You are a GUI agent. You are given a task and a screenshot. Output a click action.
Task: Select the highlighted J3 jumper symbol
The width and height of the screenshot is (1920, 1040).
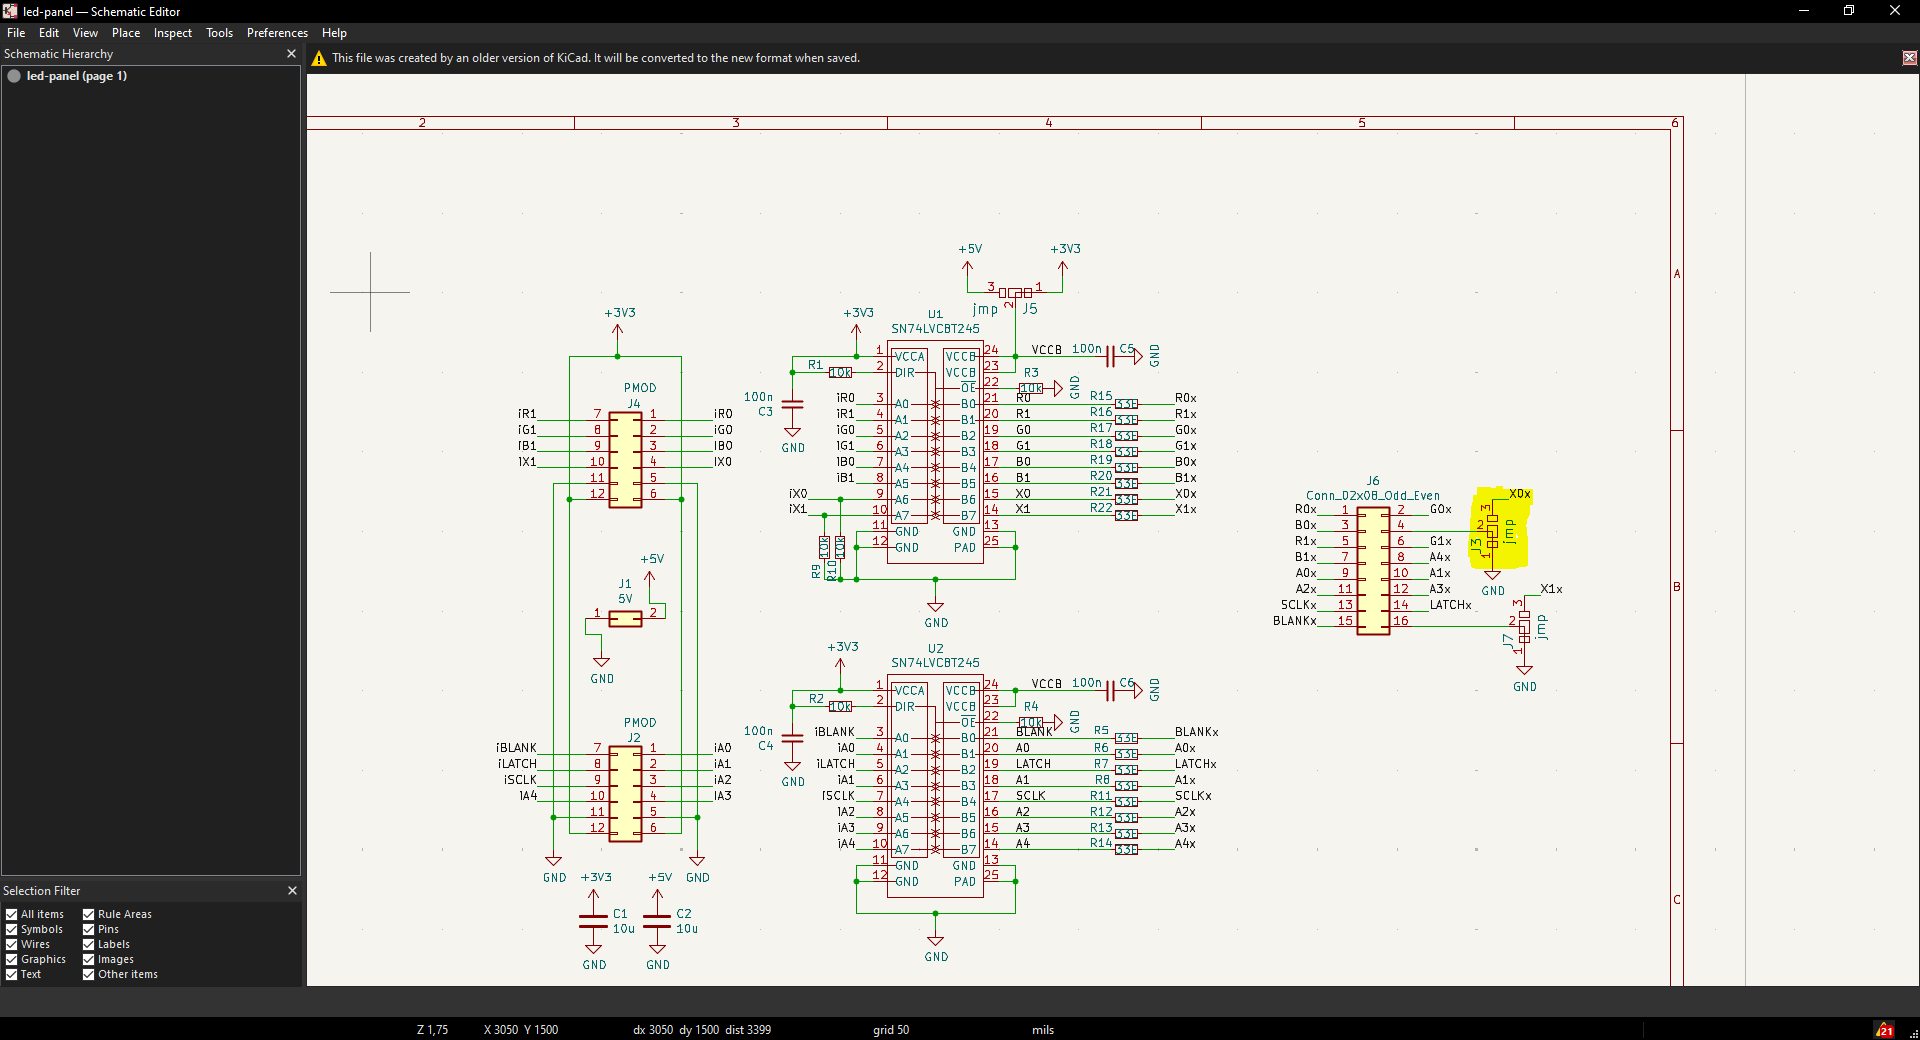pos(1492,530)
